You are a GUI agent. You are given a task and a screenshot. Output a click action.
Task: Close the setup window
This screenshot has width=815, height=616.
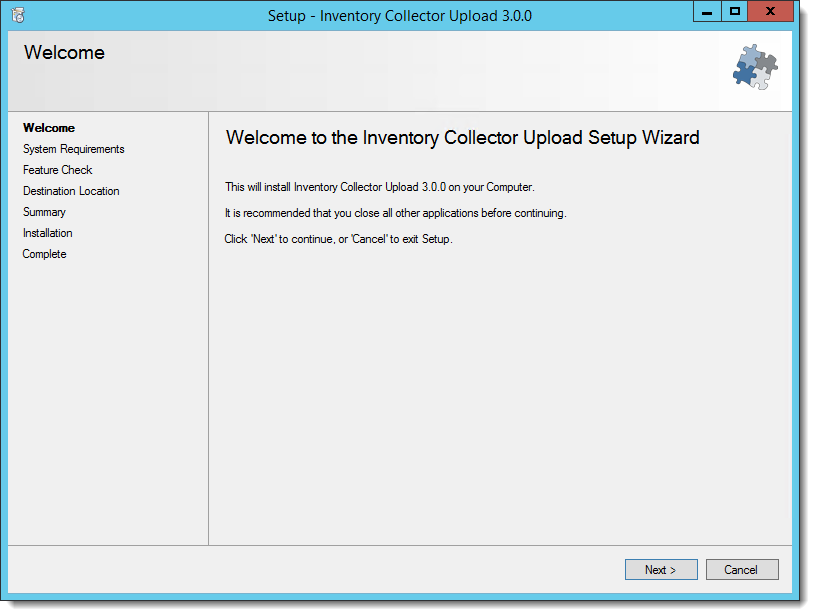coord(770,11)
